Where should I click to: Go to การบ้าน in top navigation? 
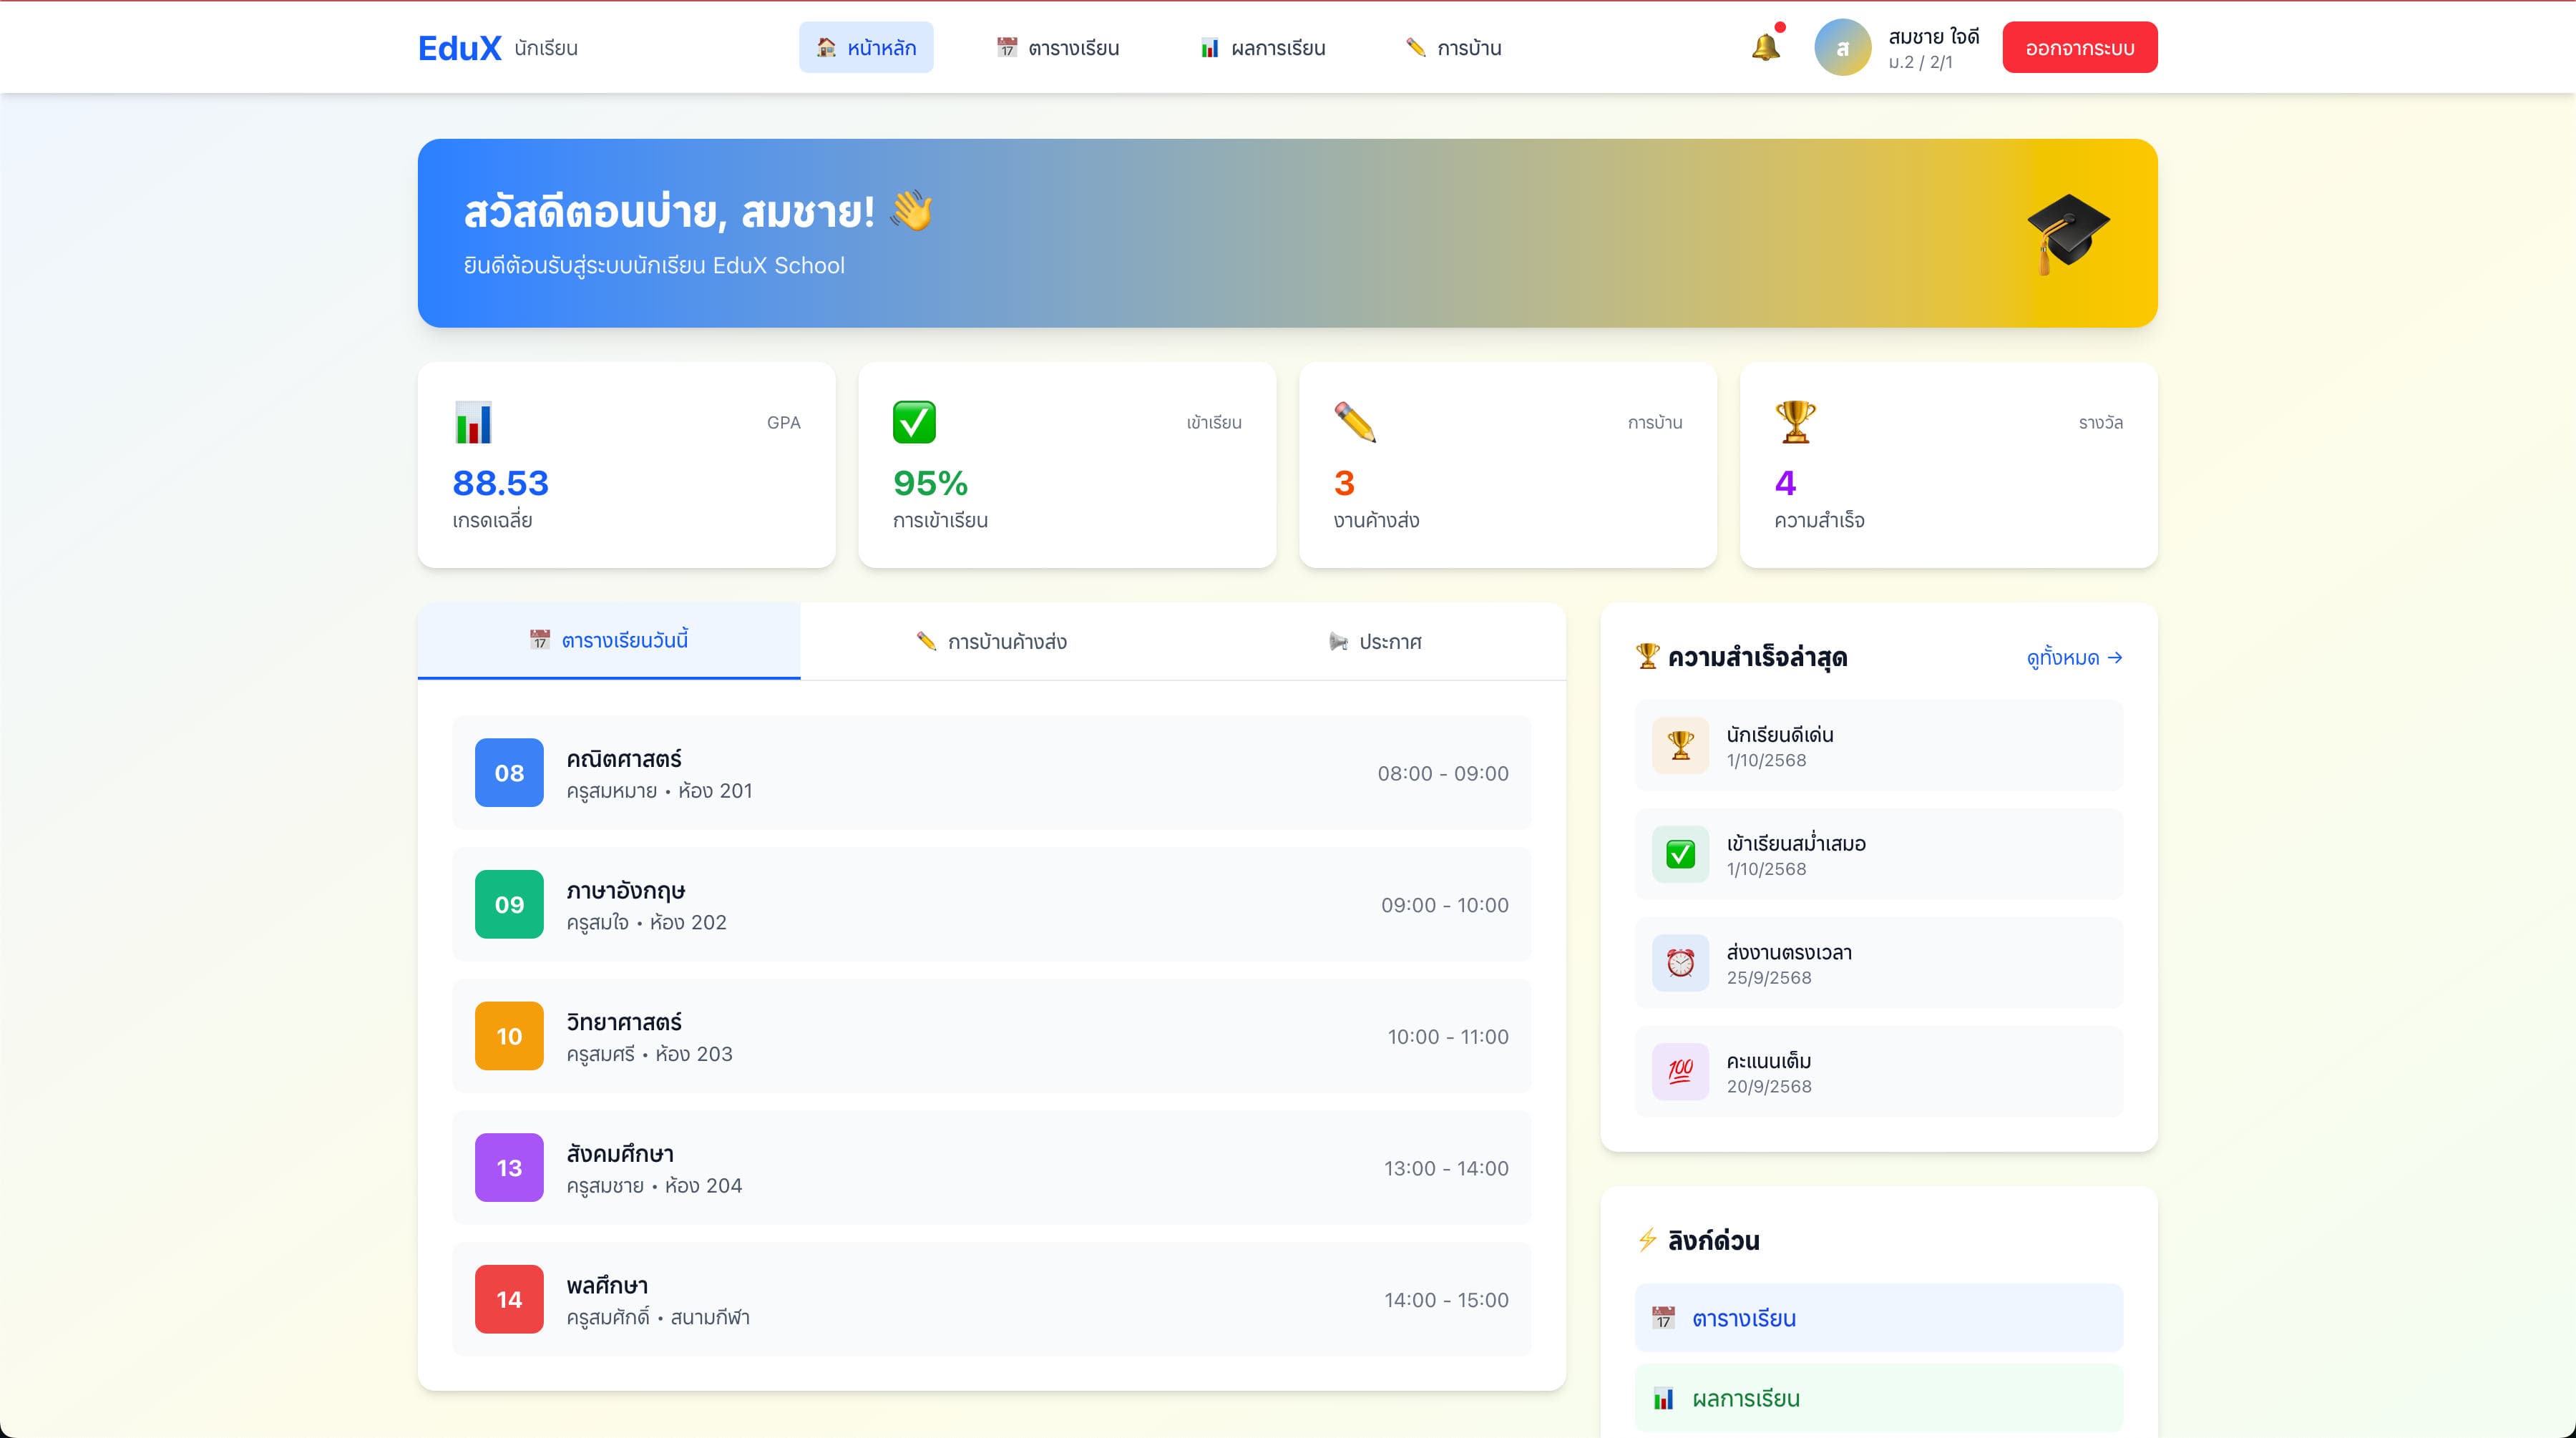click(1453, 48)
